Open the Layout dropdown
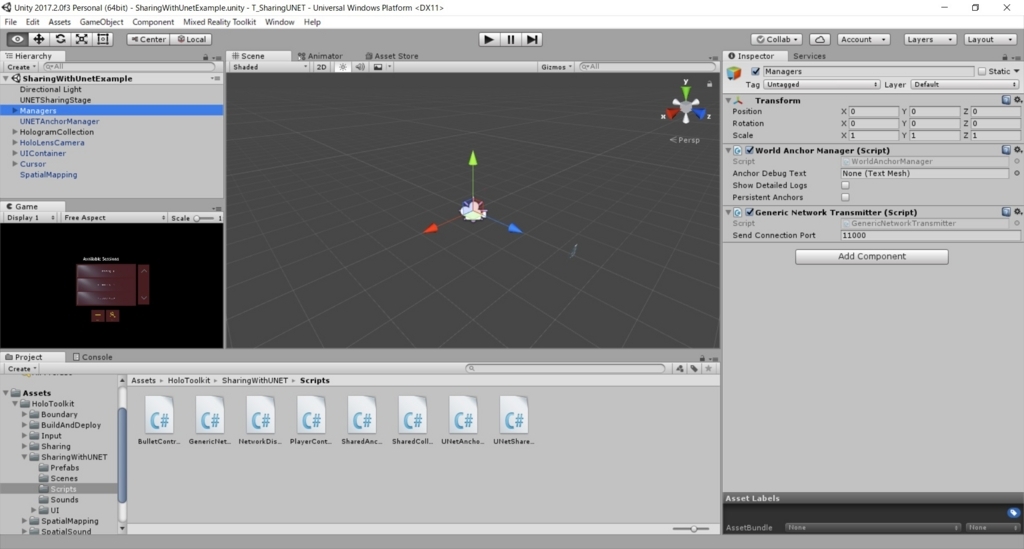 pyautogui.click(x=989, y=39)
